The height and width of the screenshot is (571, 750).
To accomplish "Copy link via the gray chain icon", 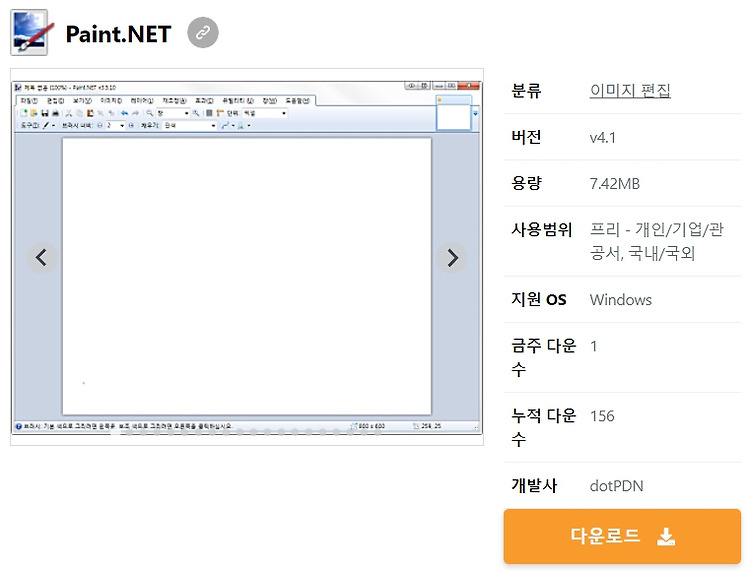I will [x=203, y=33].
